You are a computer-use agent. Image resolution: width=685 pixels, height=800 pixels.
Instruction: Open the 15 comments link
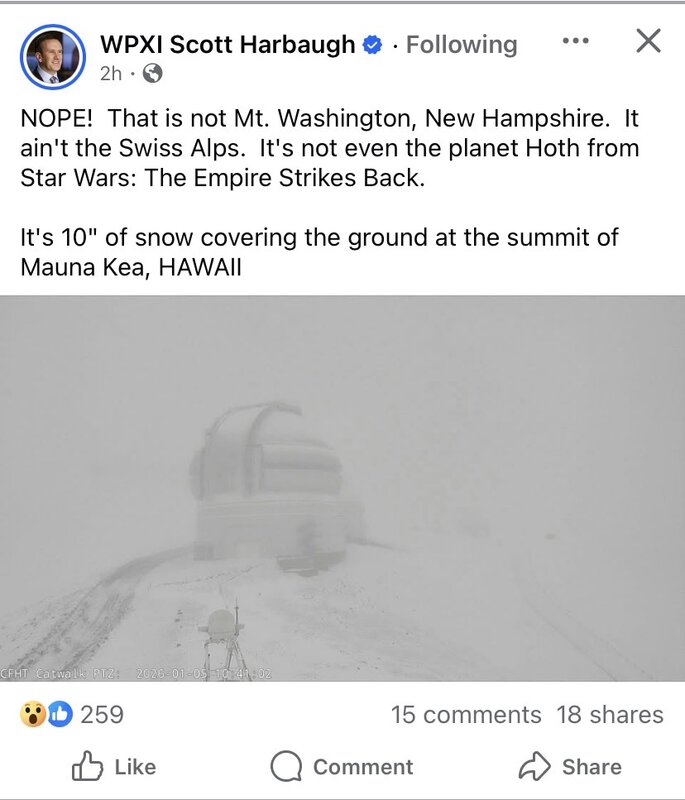[x=465, y=715]
